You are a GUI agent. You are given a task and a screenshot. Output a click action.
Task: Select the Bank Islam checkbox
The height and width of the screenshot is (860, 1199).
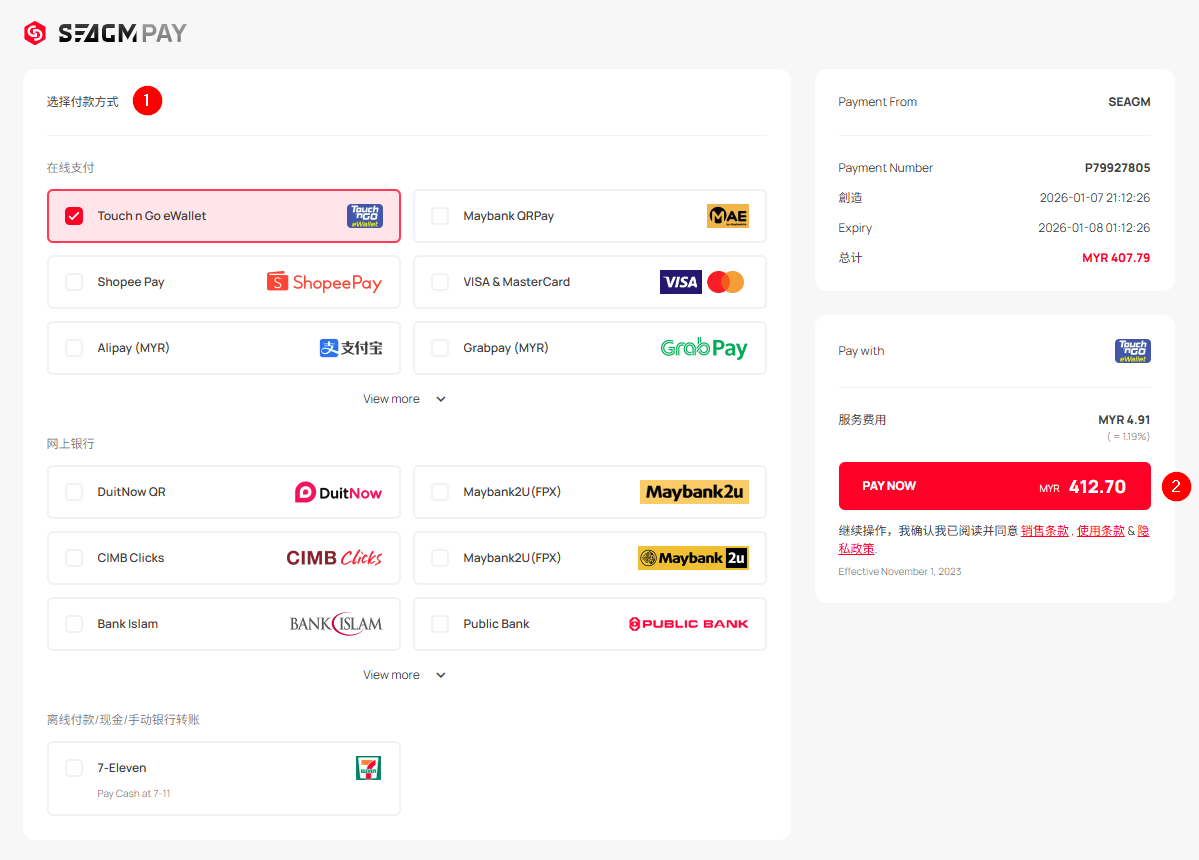click(x=74, y=624)
